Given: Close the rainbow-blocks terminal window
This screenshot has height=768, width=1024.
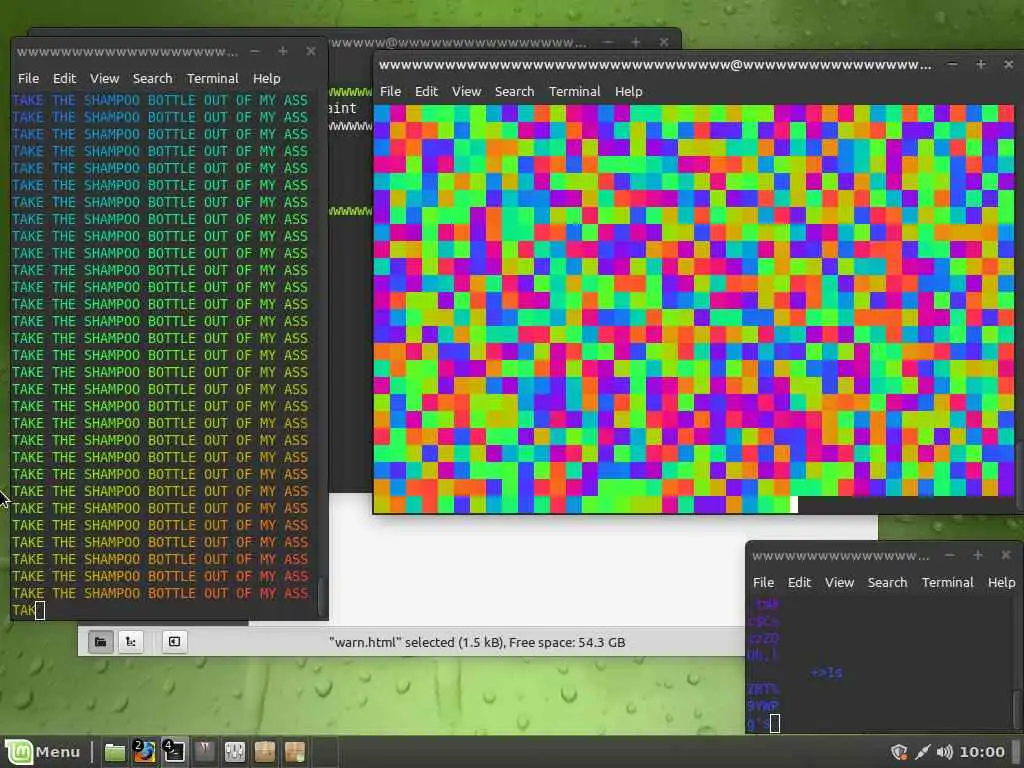Looking at the screenshot, I should point(1009,64).
